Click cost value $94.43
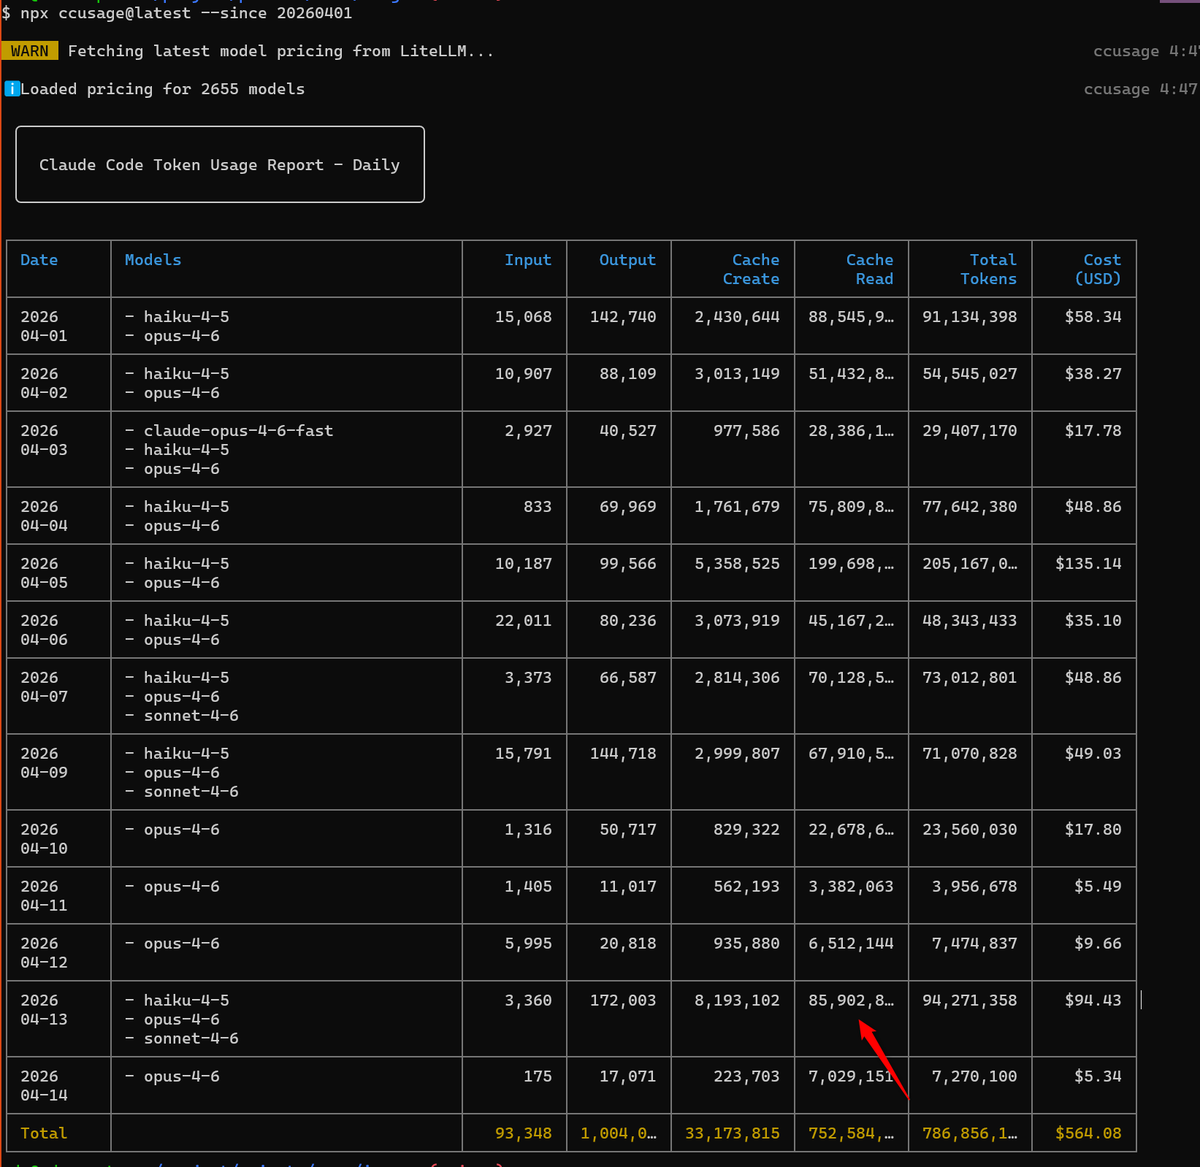The width and height of the screenshot is (1200, 1167). tap(1093, 1001)
